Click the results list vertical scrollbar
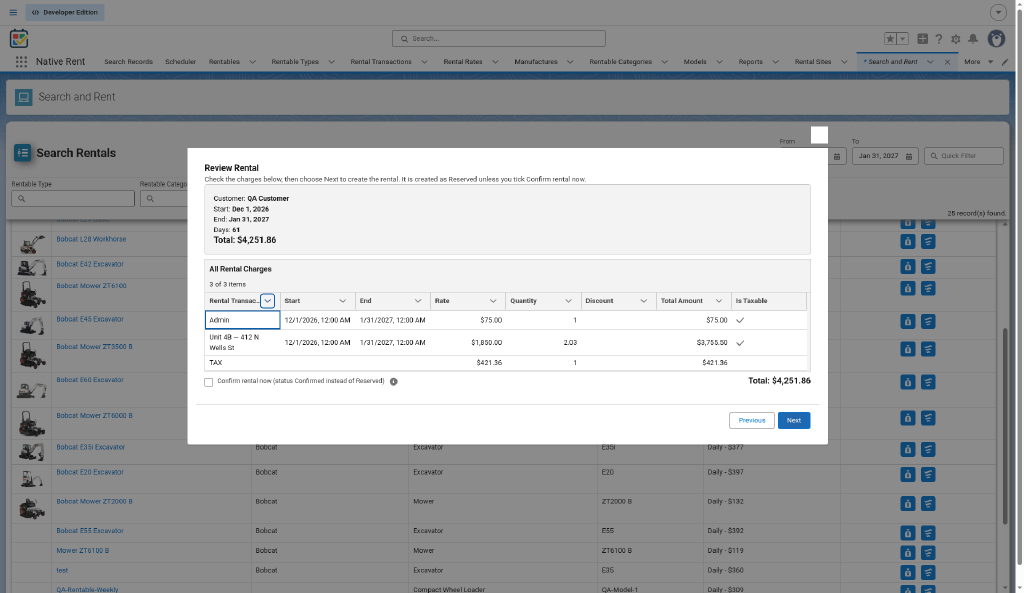Screen dimensions: 1024x593 [1005, 425]
